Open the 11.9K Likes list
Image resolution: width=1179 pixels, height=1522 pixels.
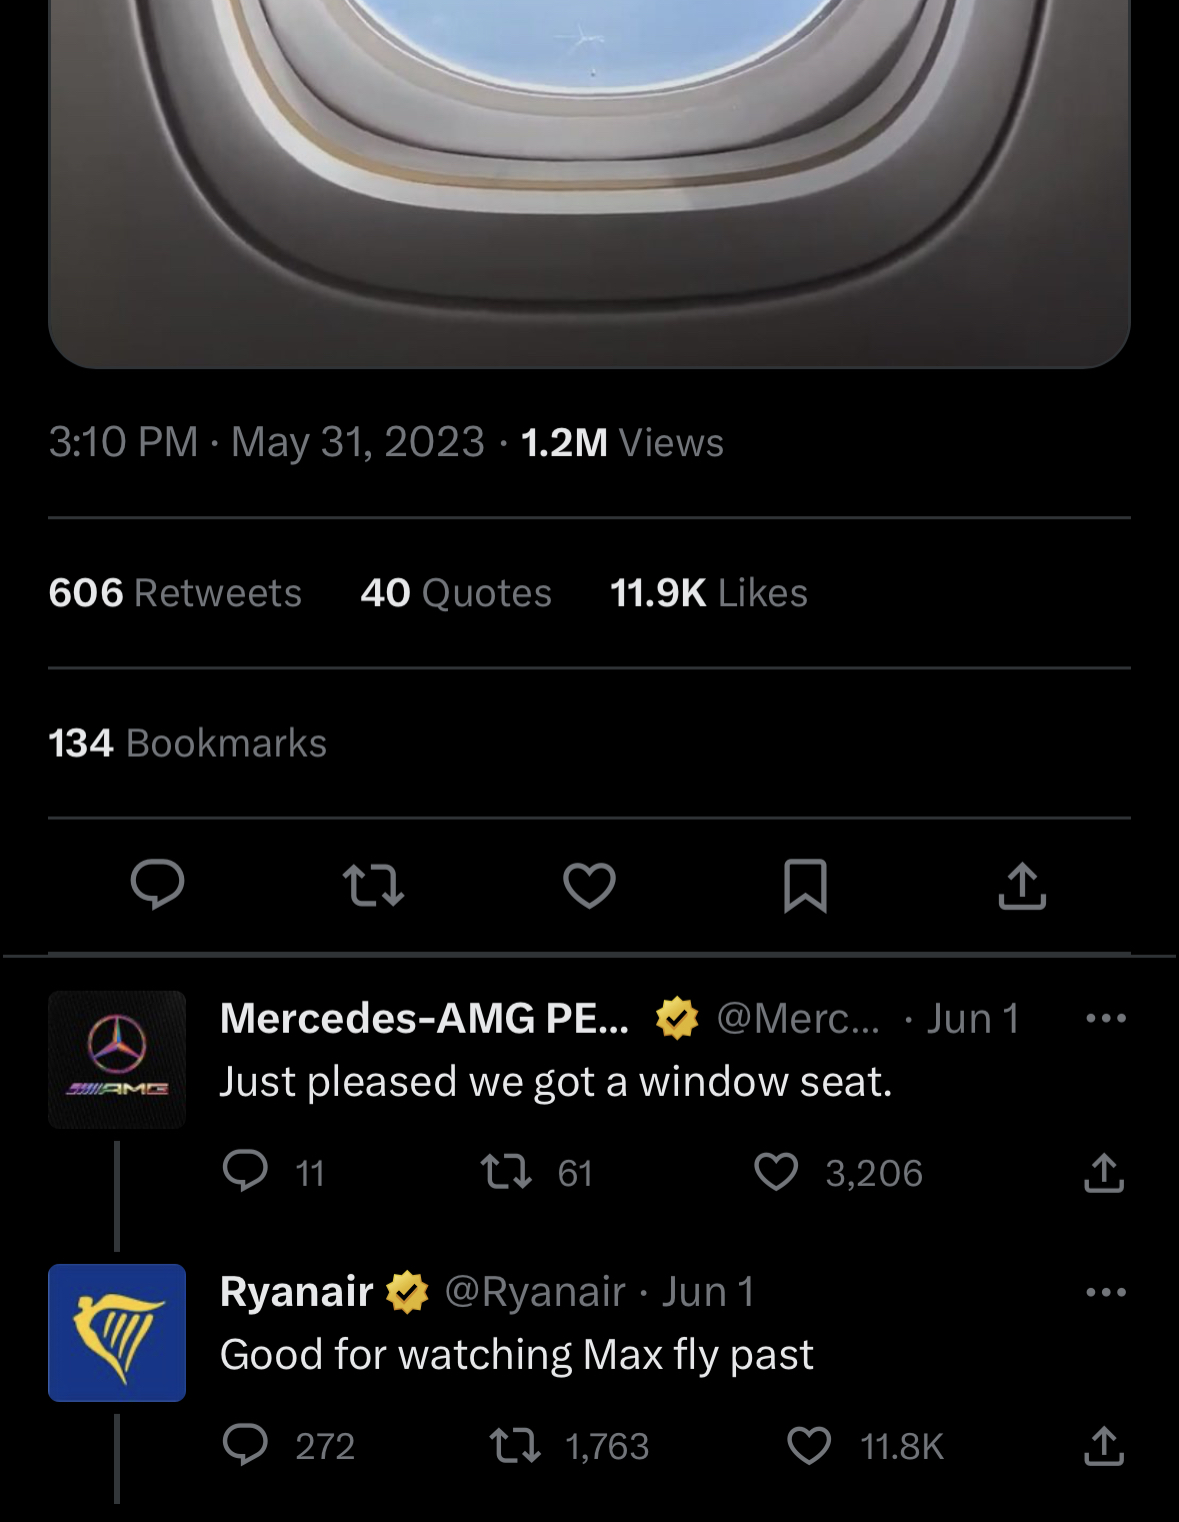pyautogui.click(x=708, y=593)
